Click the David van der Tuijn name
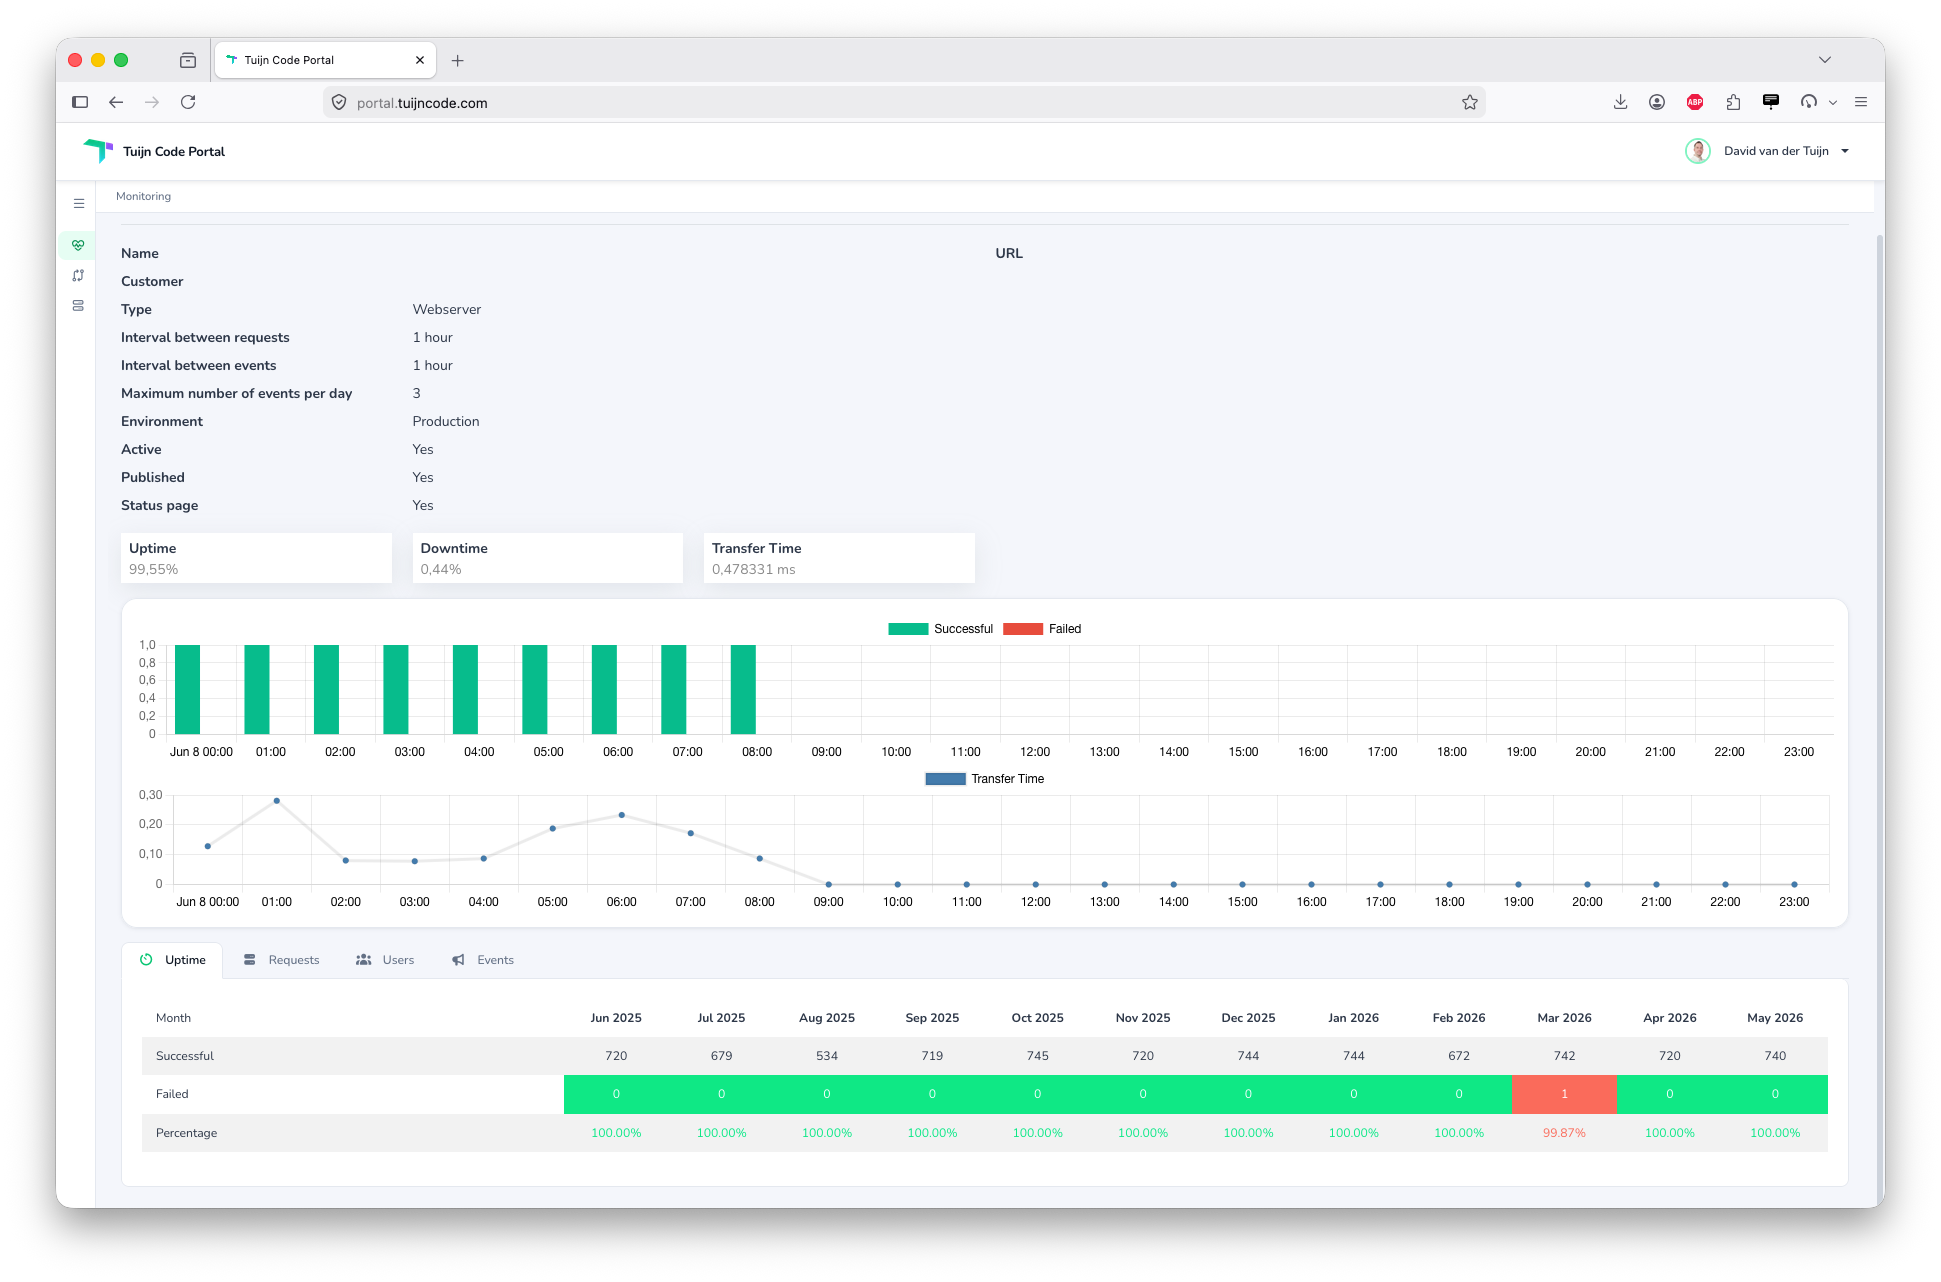 coord(1776,151)
